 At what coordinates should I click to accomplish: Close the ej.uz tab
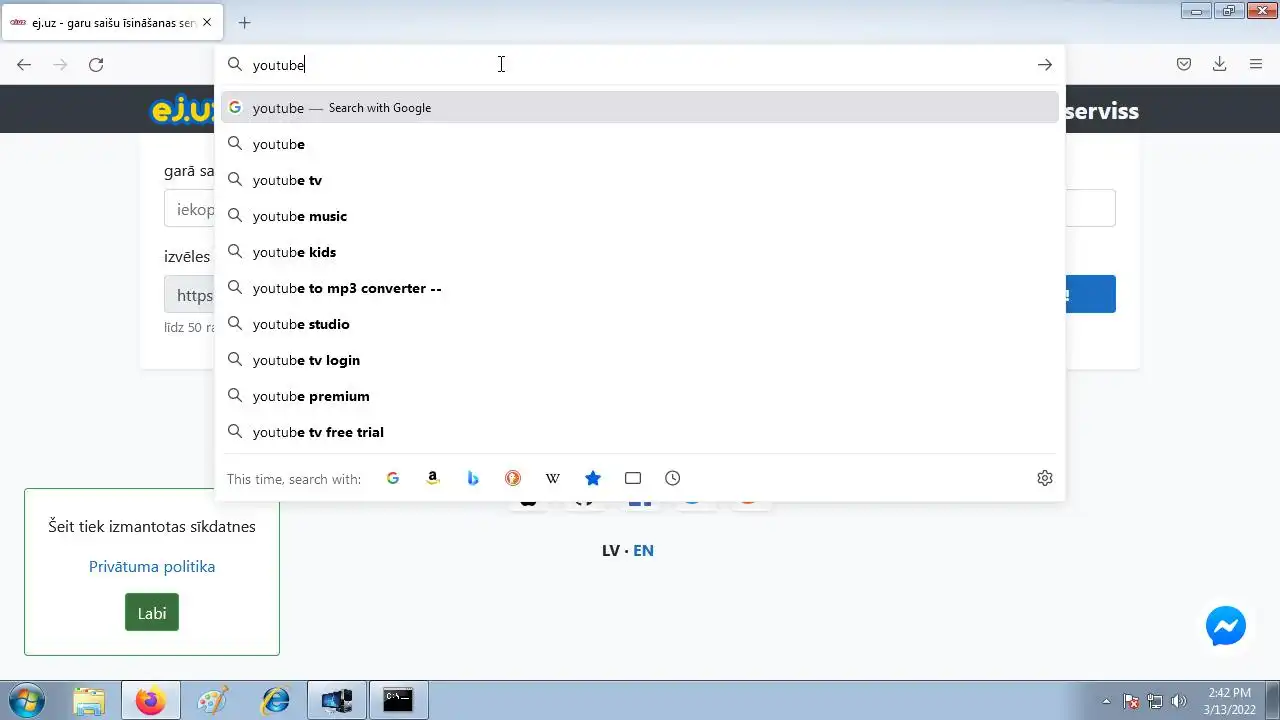(x=207, y=22)
